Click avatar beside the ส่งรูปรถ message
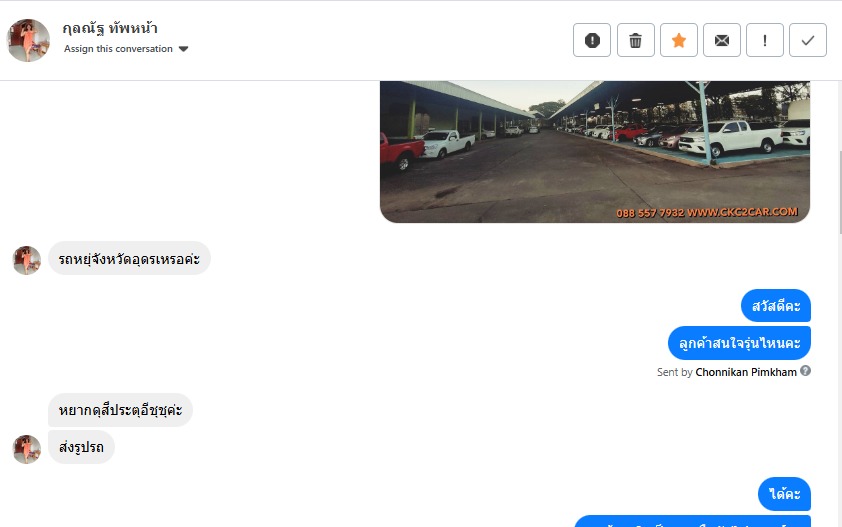842x527 pixels. 27,449
